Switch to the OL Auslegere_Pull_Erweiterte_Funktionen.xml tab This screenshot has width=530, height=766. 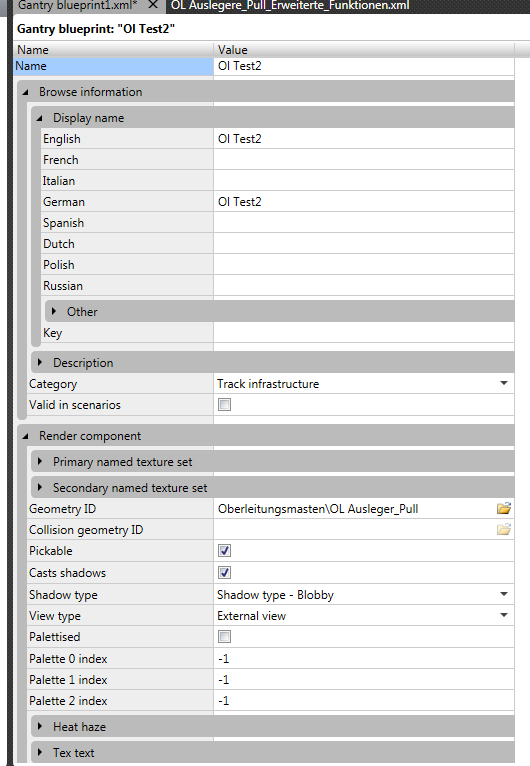pos(290,5)
